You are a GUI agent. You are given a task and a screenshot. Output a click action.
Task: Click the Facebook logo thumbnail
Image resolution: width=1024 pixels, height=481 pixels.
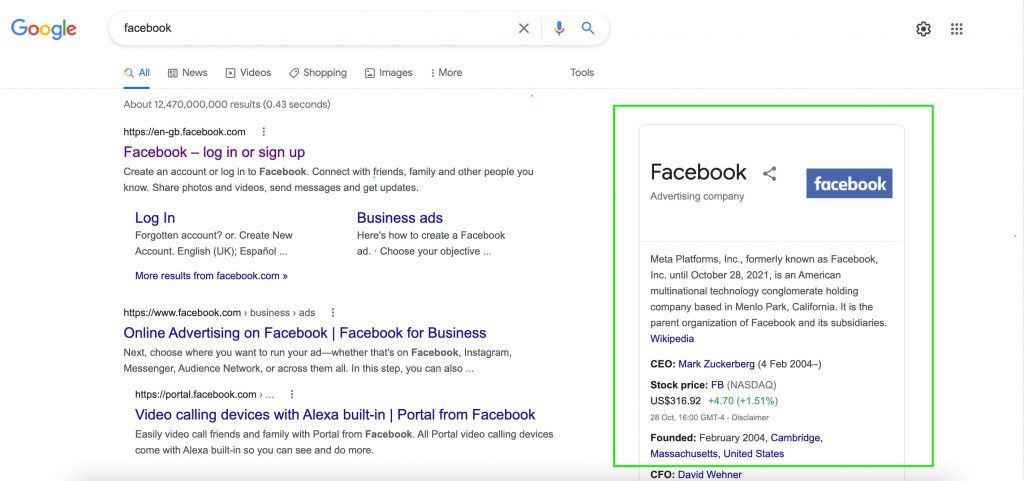coord(849,183)
